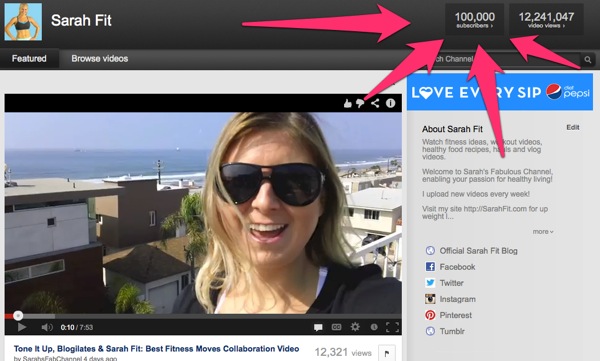Screen dimensions: 600x361
Task: Click the progress bar scrubber handle
Action: 18,316
